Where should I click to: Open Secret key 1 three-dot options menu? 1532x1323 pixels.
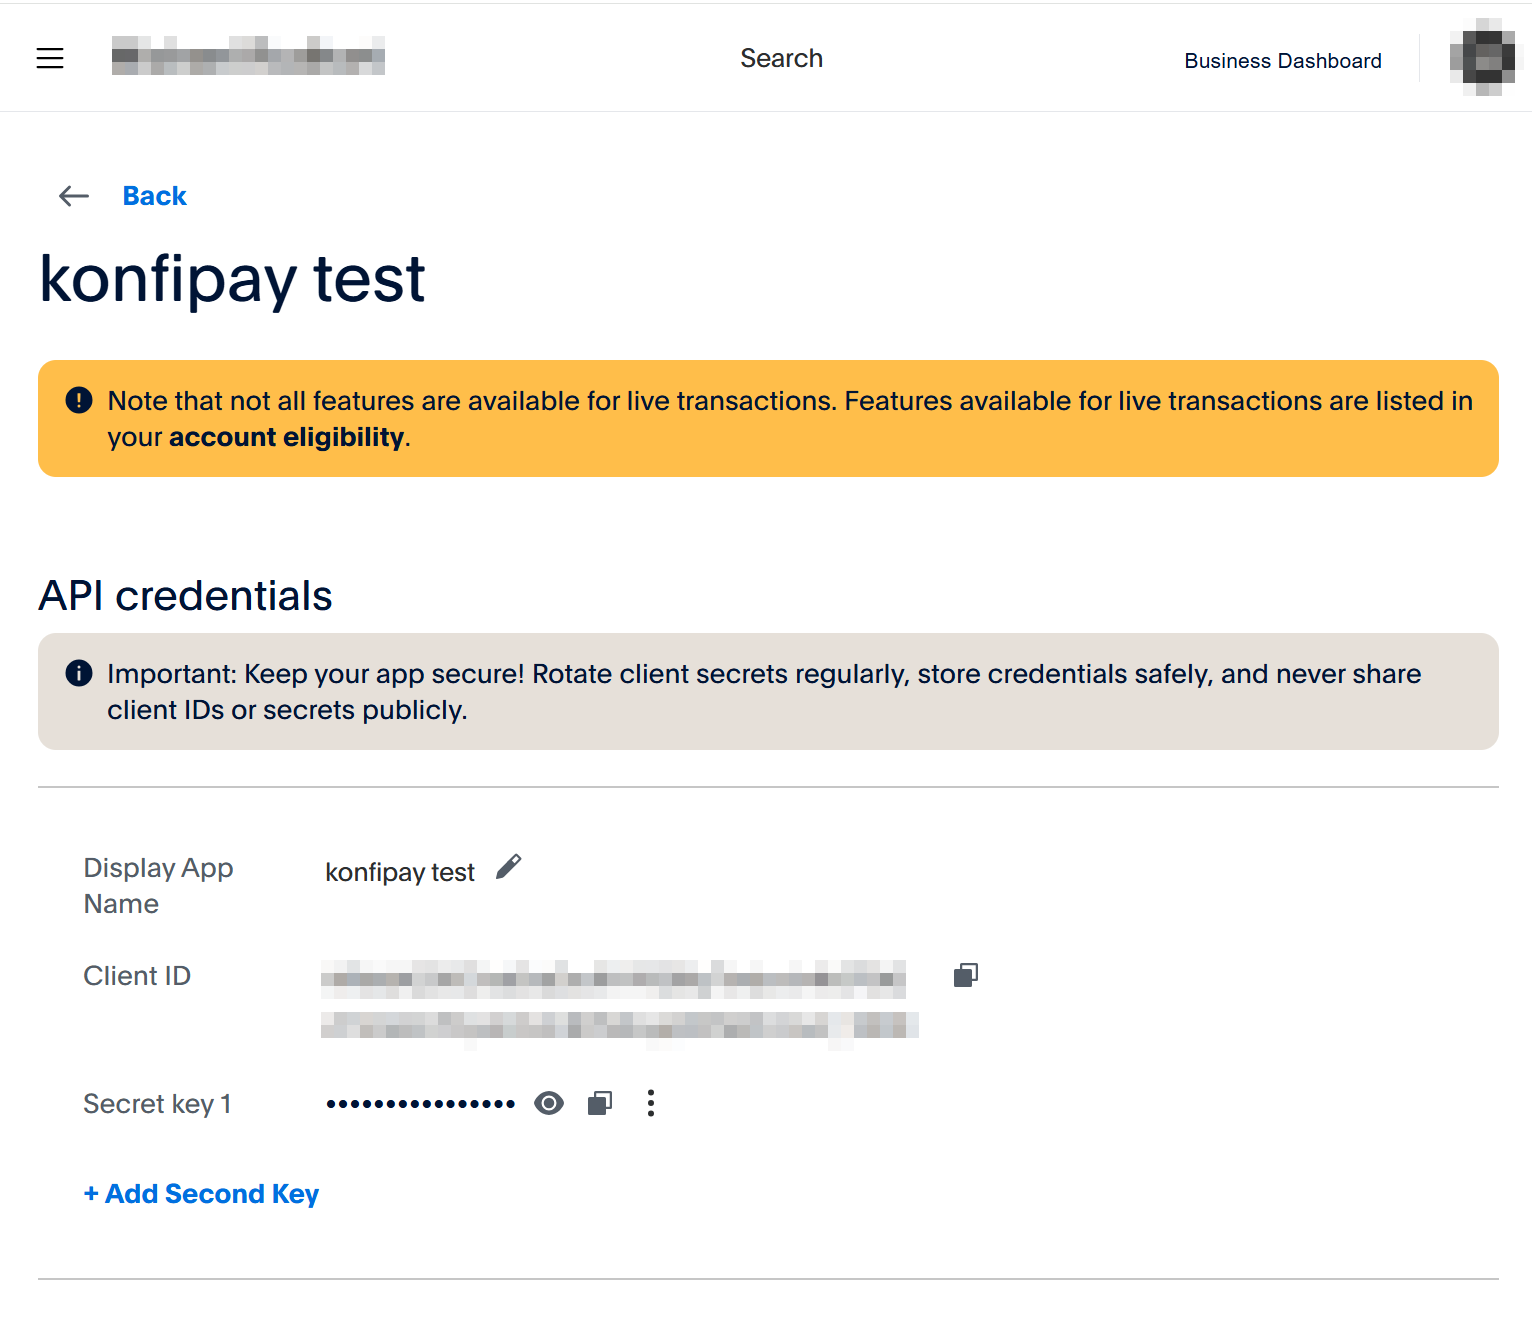coord(651,1103)
